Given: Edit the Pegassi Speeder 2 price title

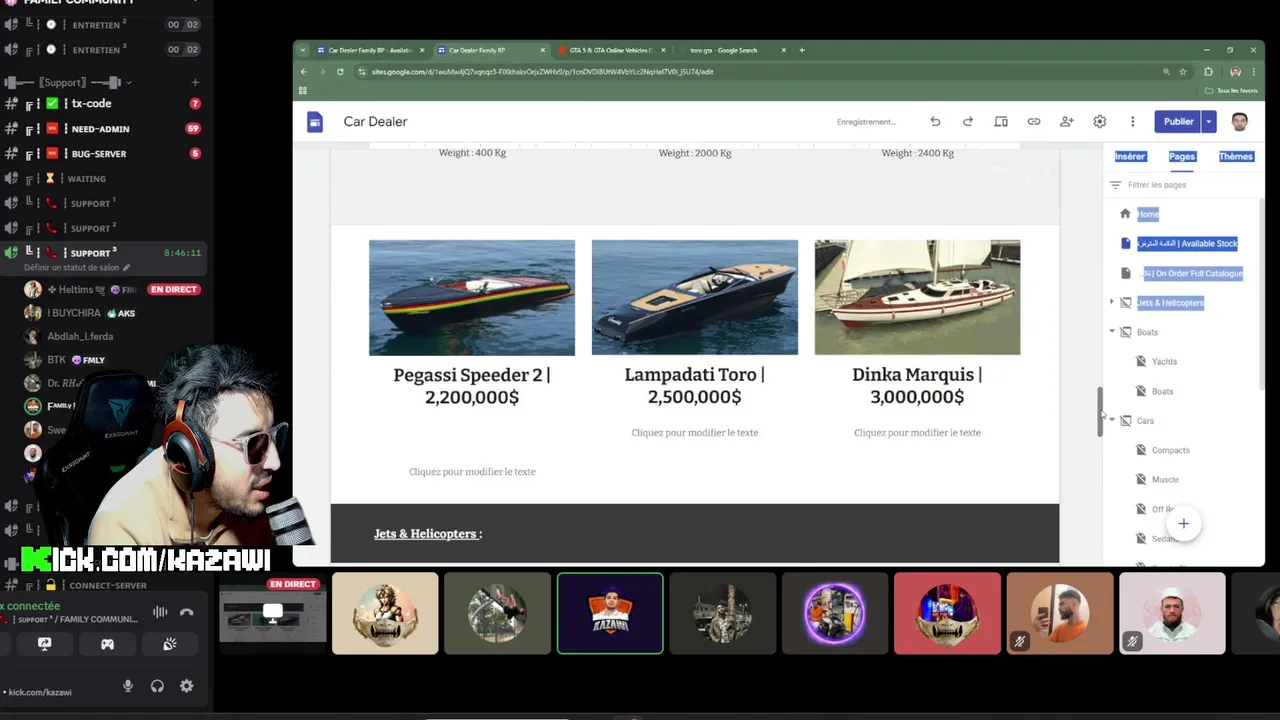Looking at the screenshot, I should pyautogui.click(x=472, y=386).
